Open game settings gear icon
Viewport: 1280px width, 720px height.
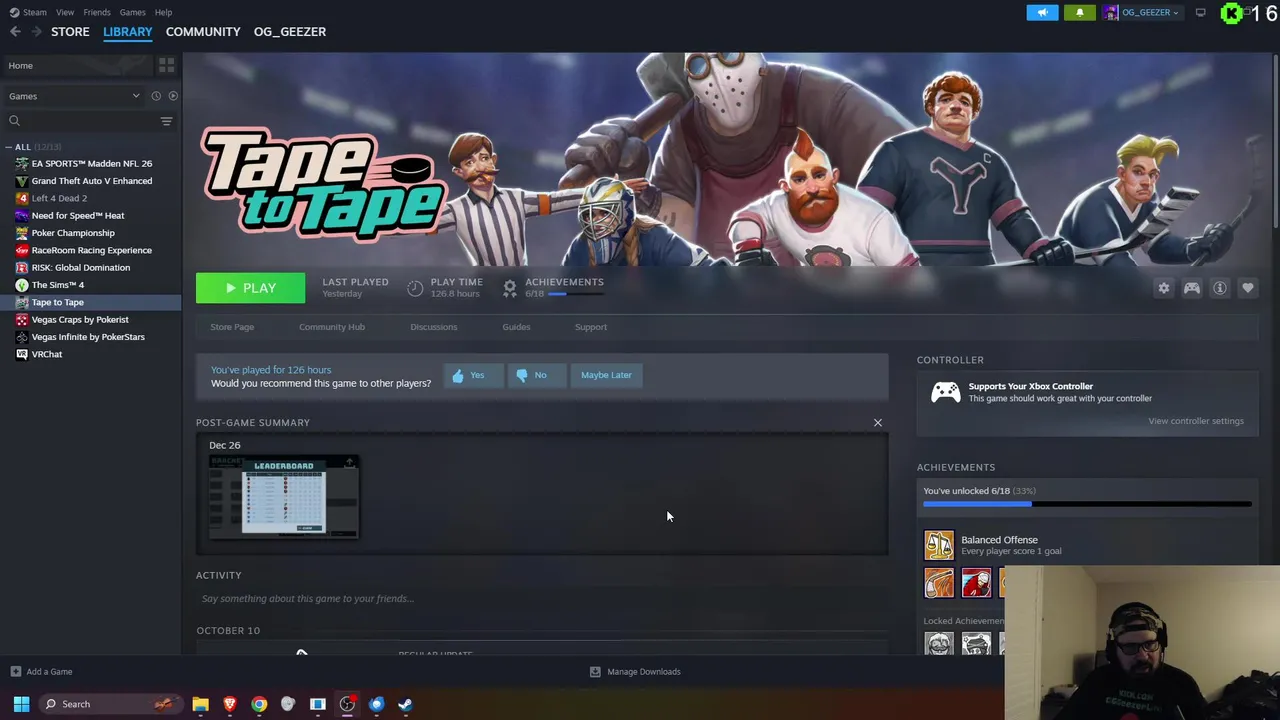click(1163, 288)
